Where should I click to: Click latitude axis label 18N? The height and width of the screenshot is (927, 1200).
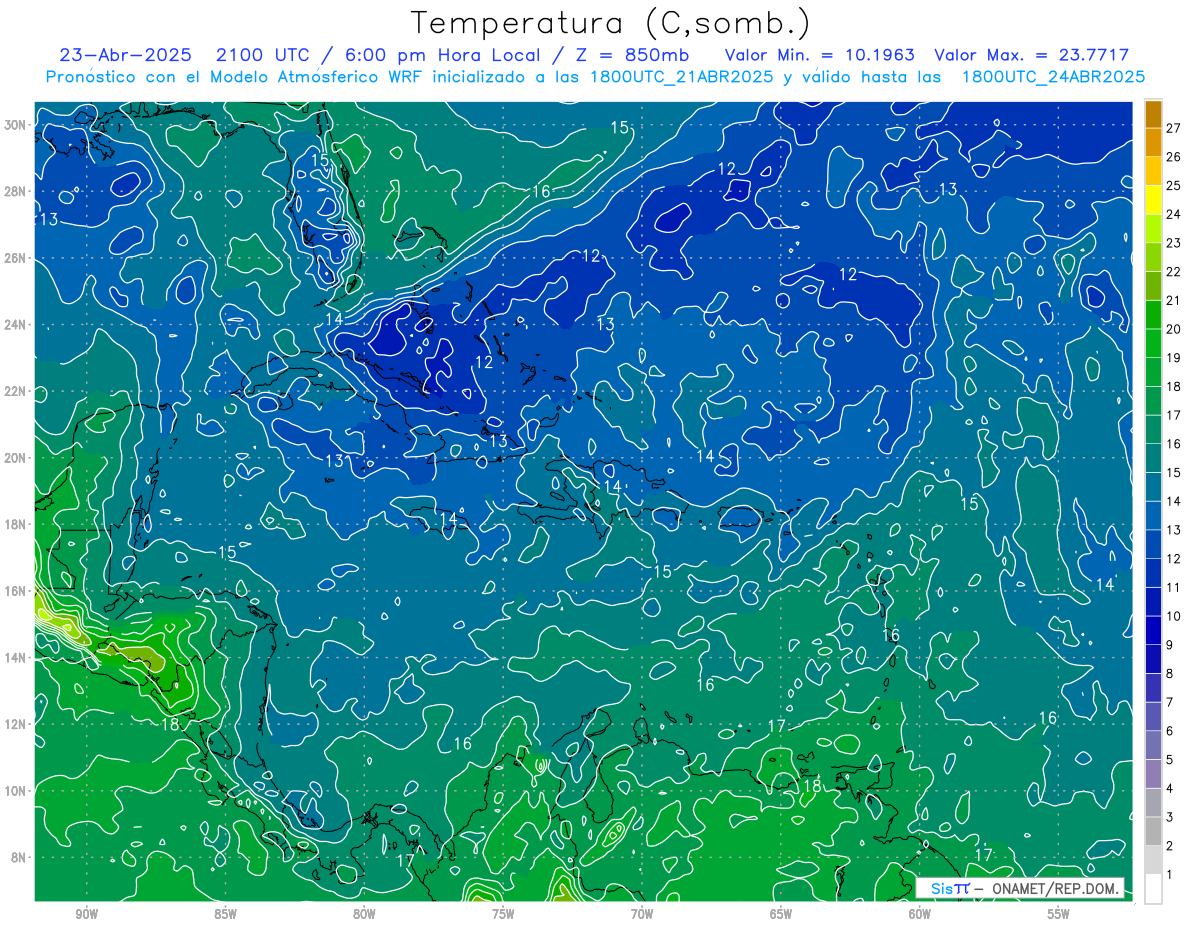point(17,524)
